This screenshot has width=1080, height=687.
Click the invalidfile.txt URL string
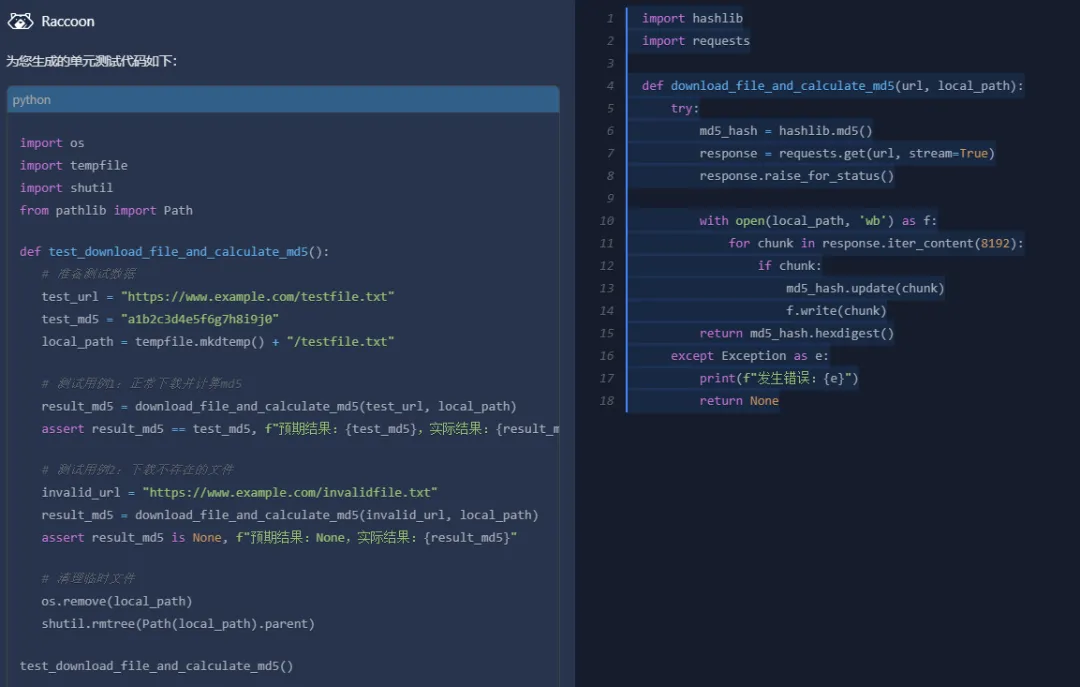pyautogui.click(x=290, y=493)
